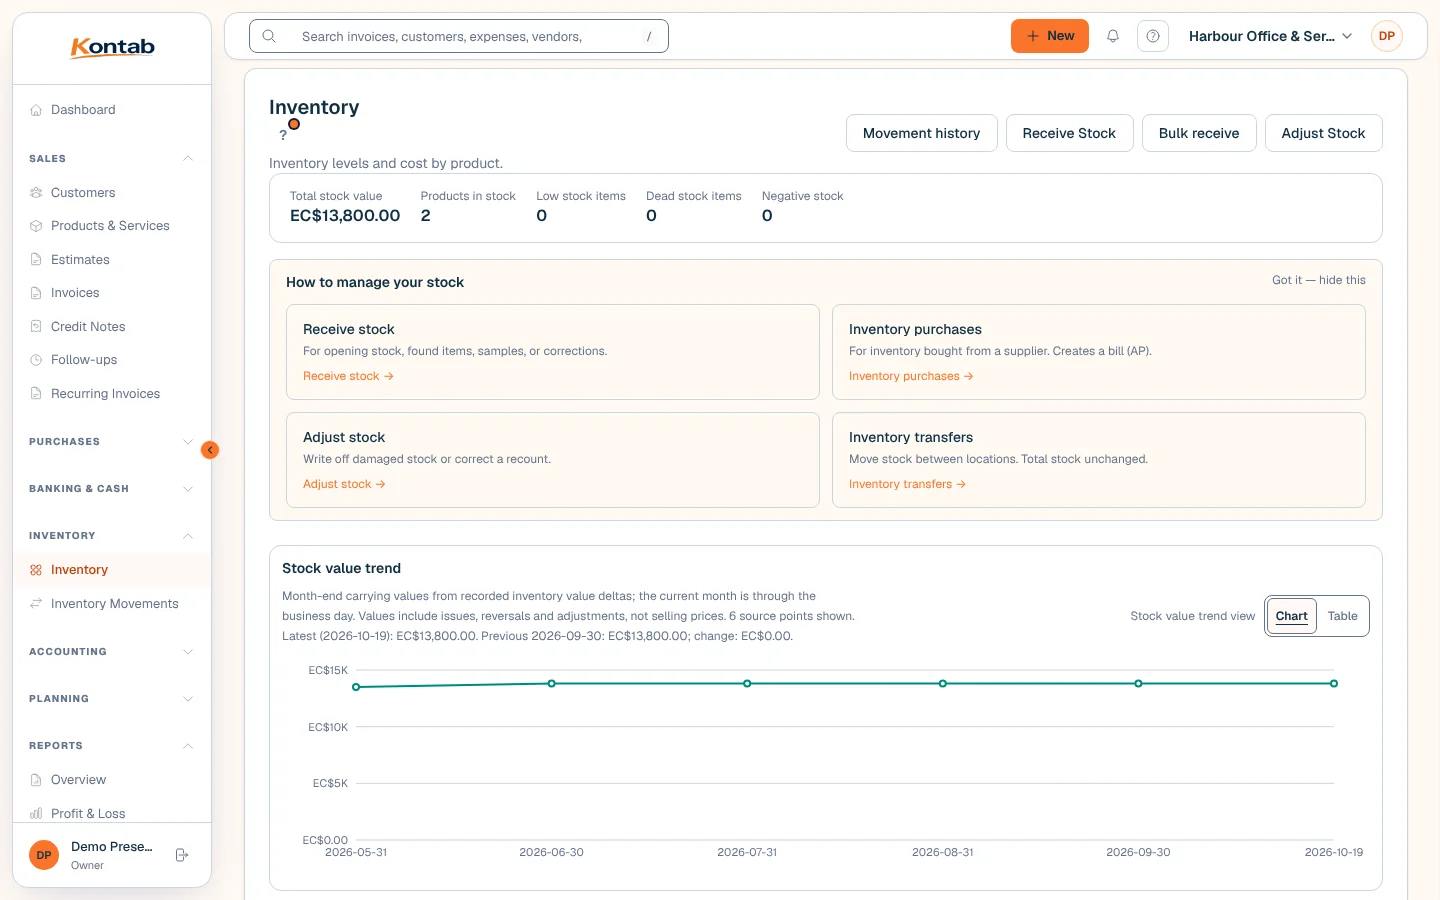The height and width of the screenshot is (900, 1440).
Task: Follow the Inventory purchases arrow link
Action: coord(911,376)
